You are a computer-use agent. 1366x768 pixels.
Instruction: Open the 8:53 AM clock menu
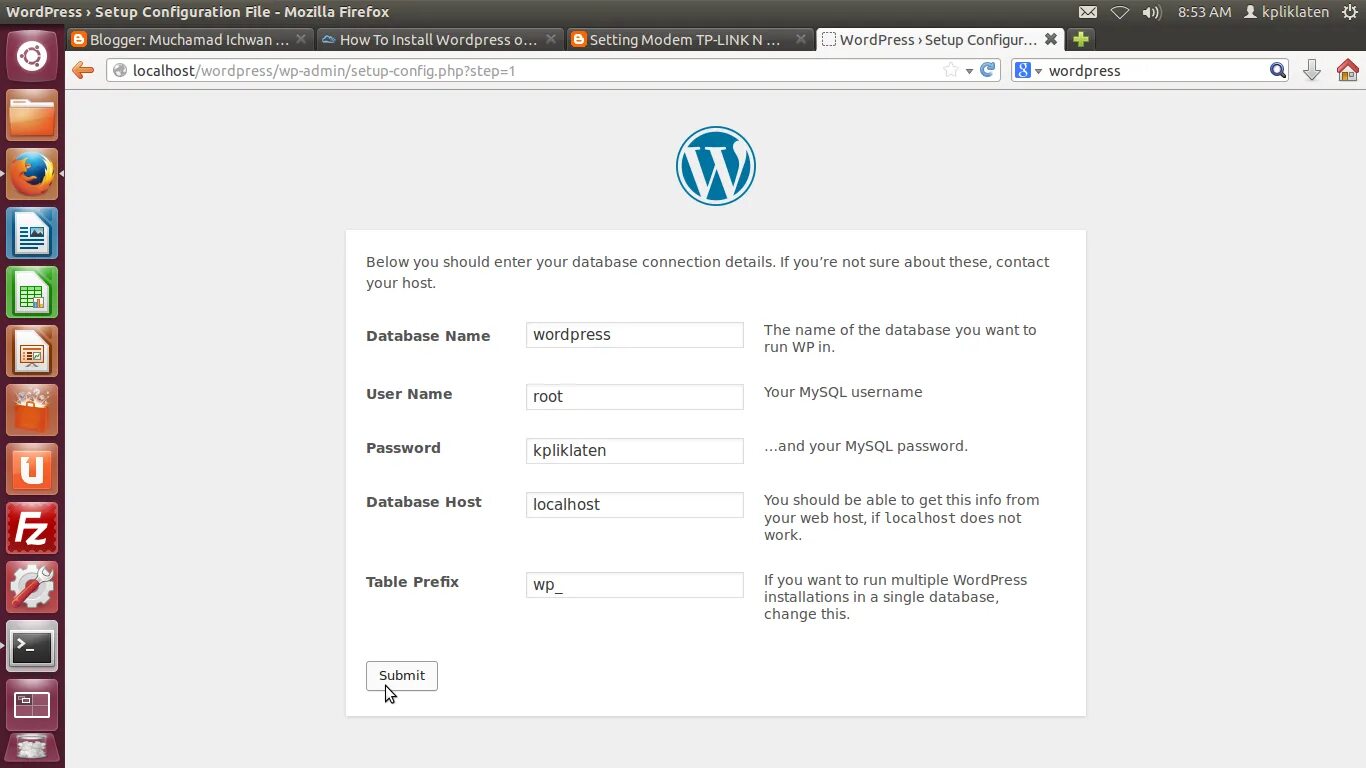click(1204, 12)
